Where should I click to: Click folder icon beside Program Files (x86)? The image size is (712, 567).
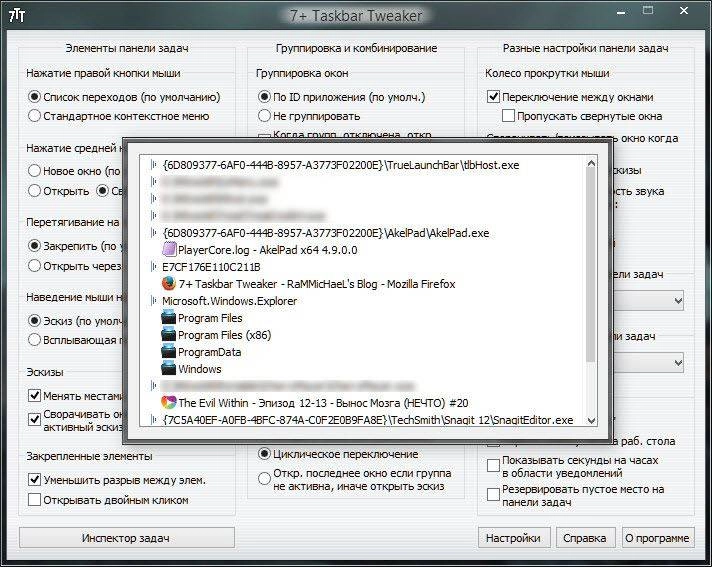tap(168, 335)
